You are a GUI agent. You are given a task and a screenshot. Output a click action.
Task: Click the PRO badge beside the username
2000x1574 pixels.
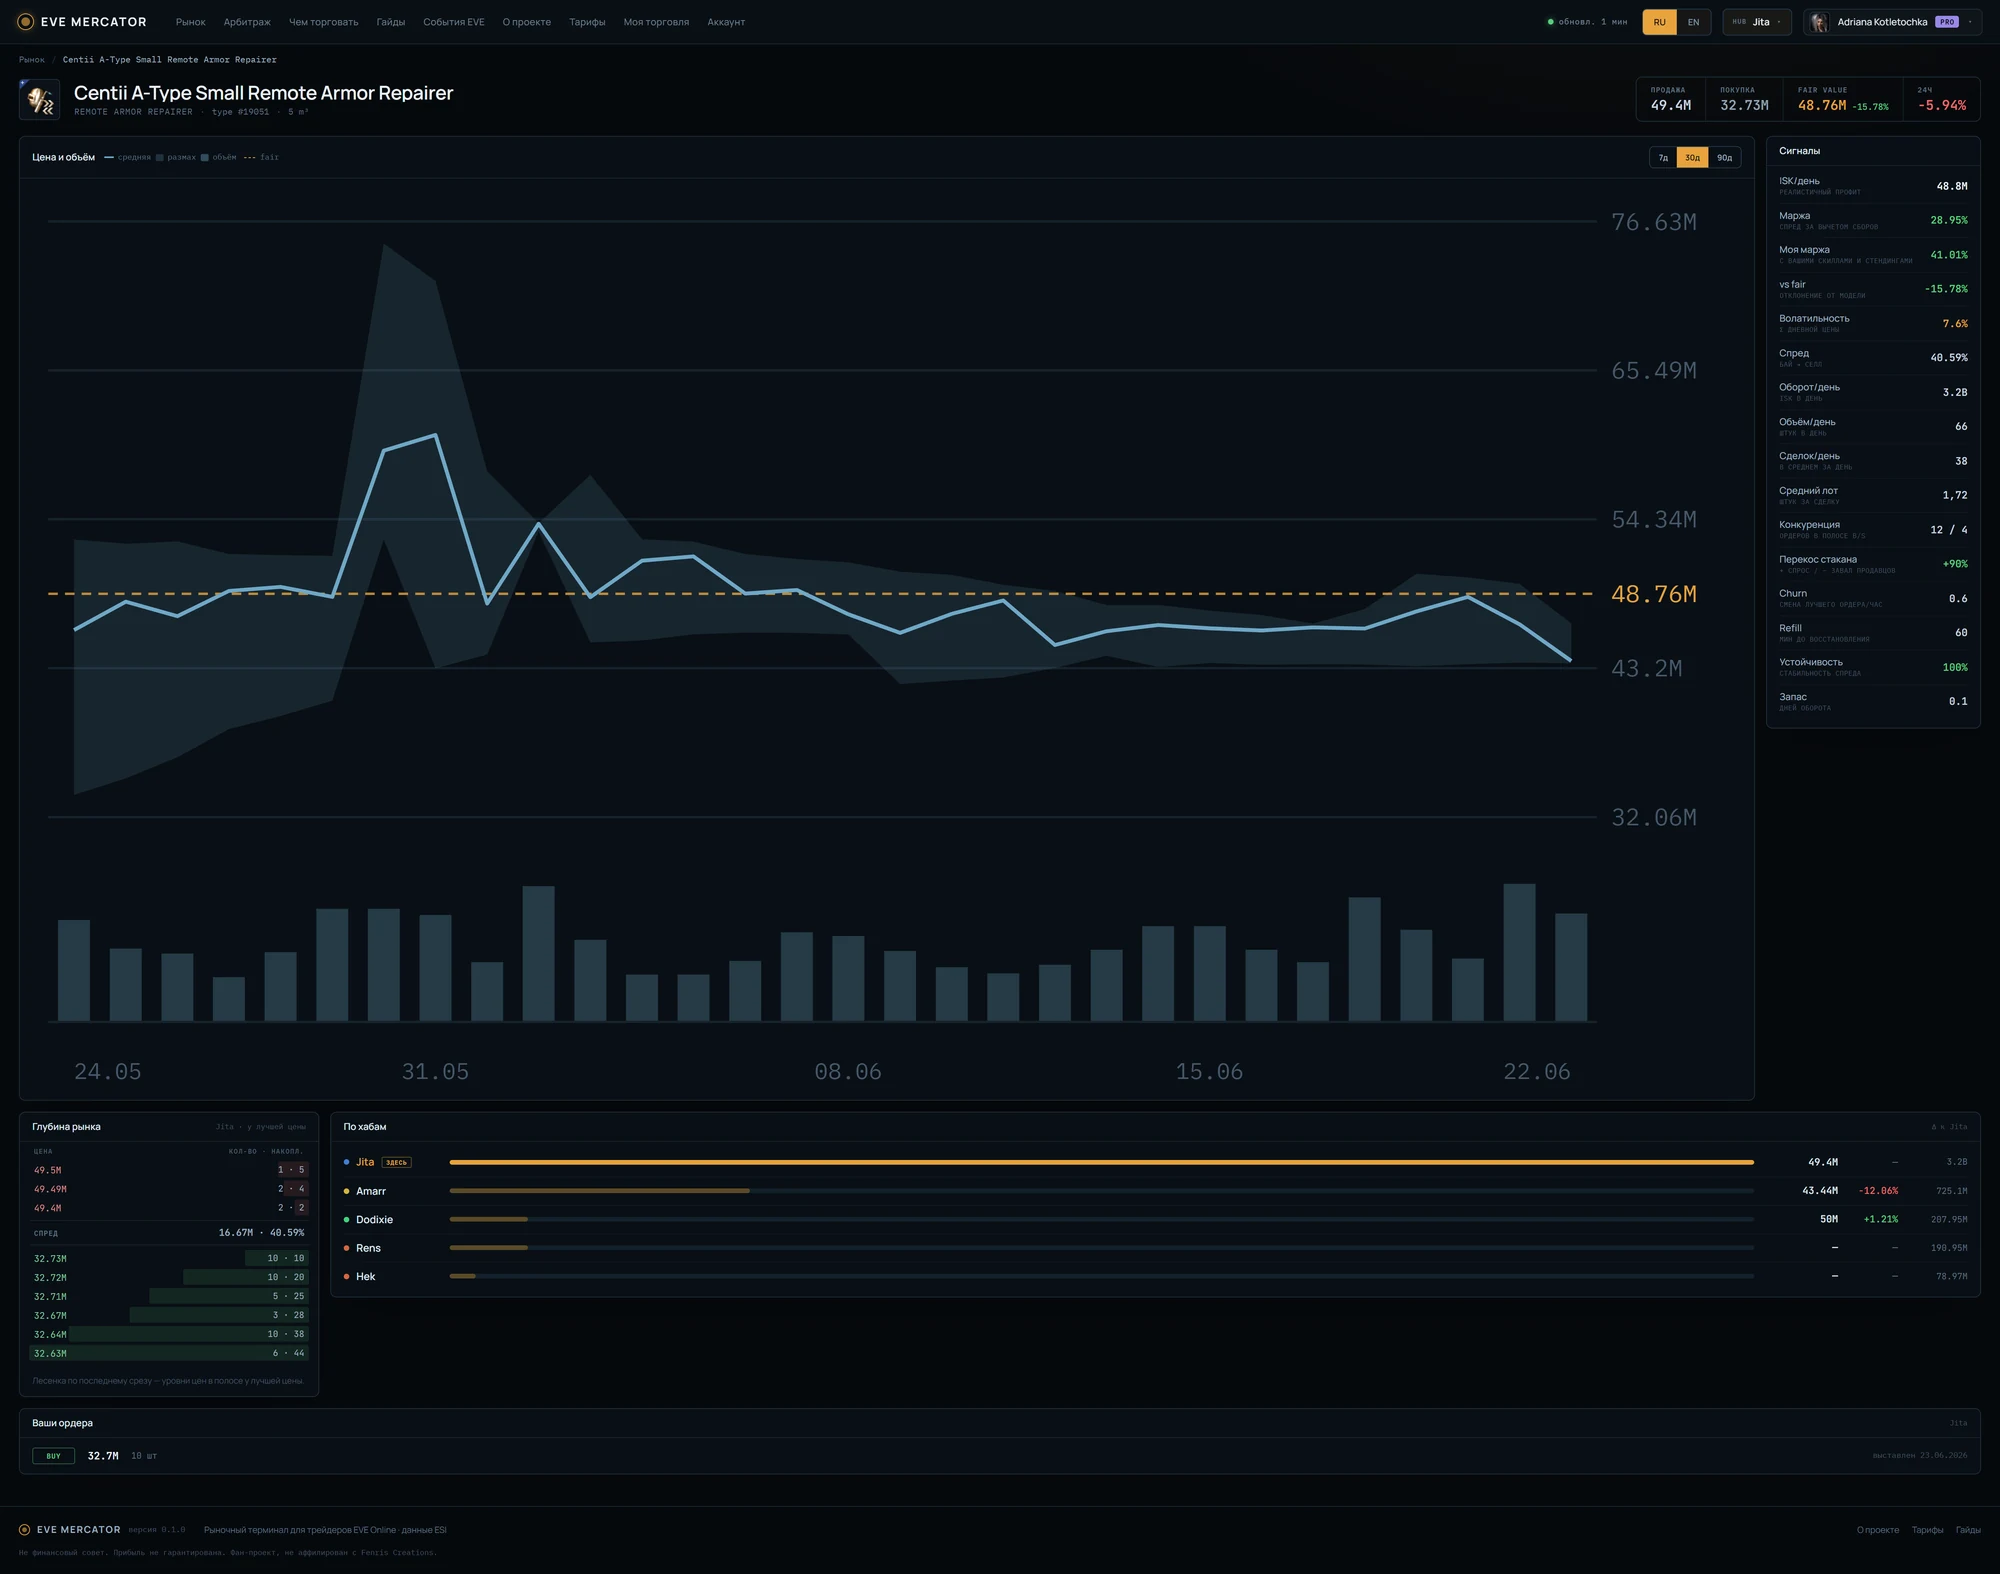[1946, 22]
